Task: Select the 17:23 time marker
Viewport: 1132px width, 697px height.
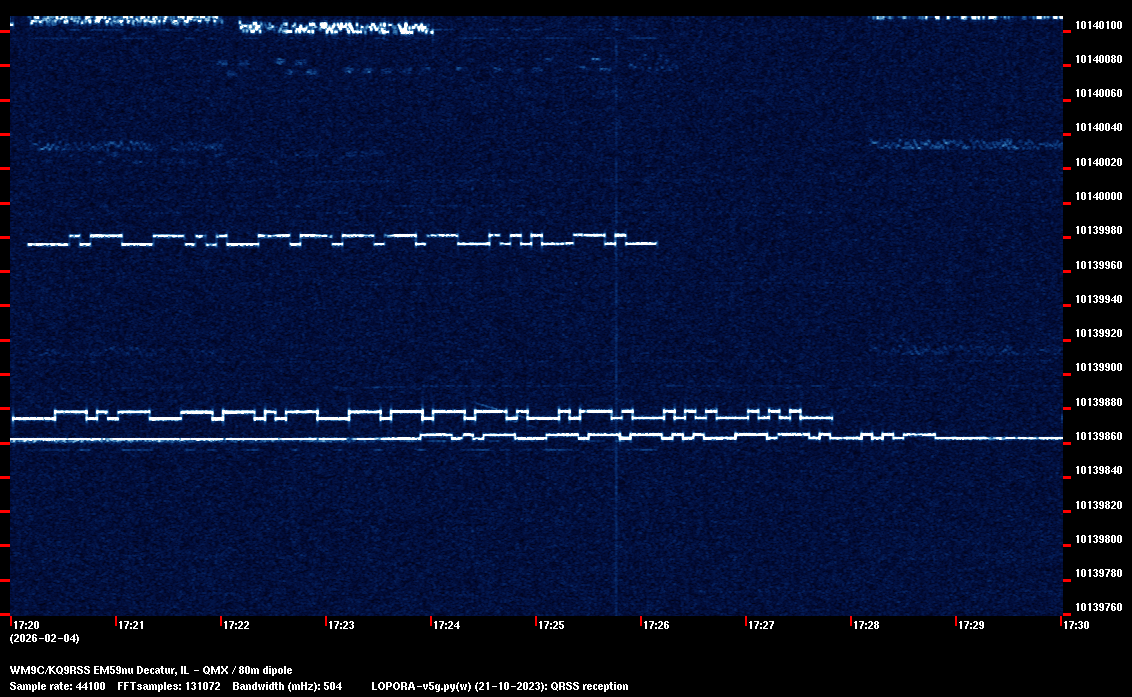Action: coord(340,625)
